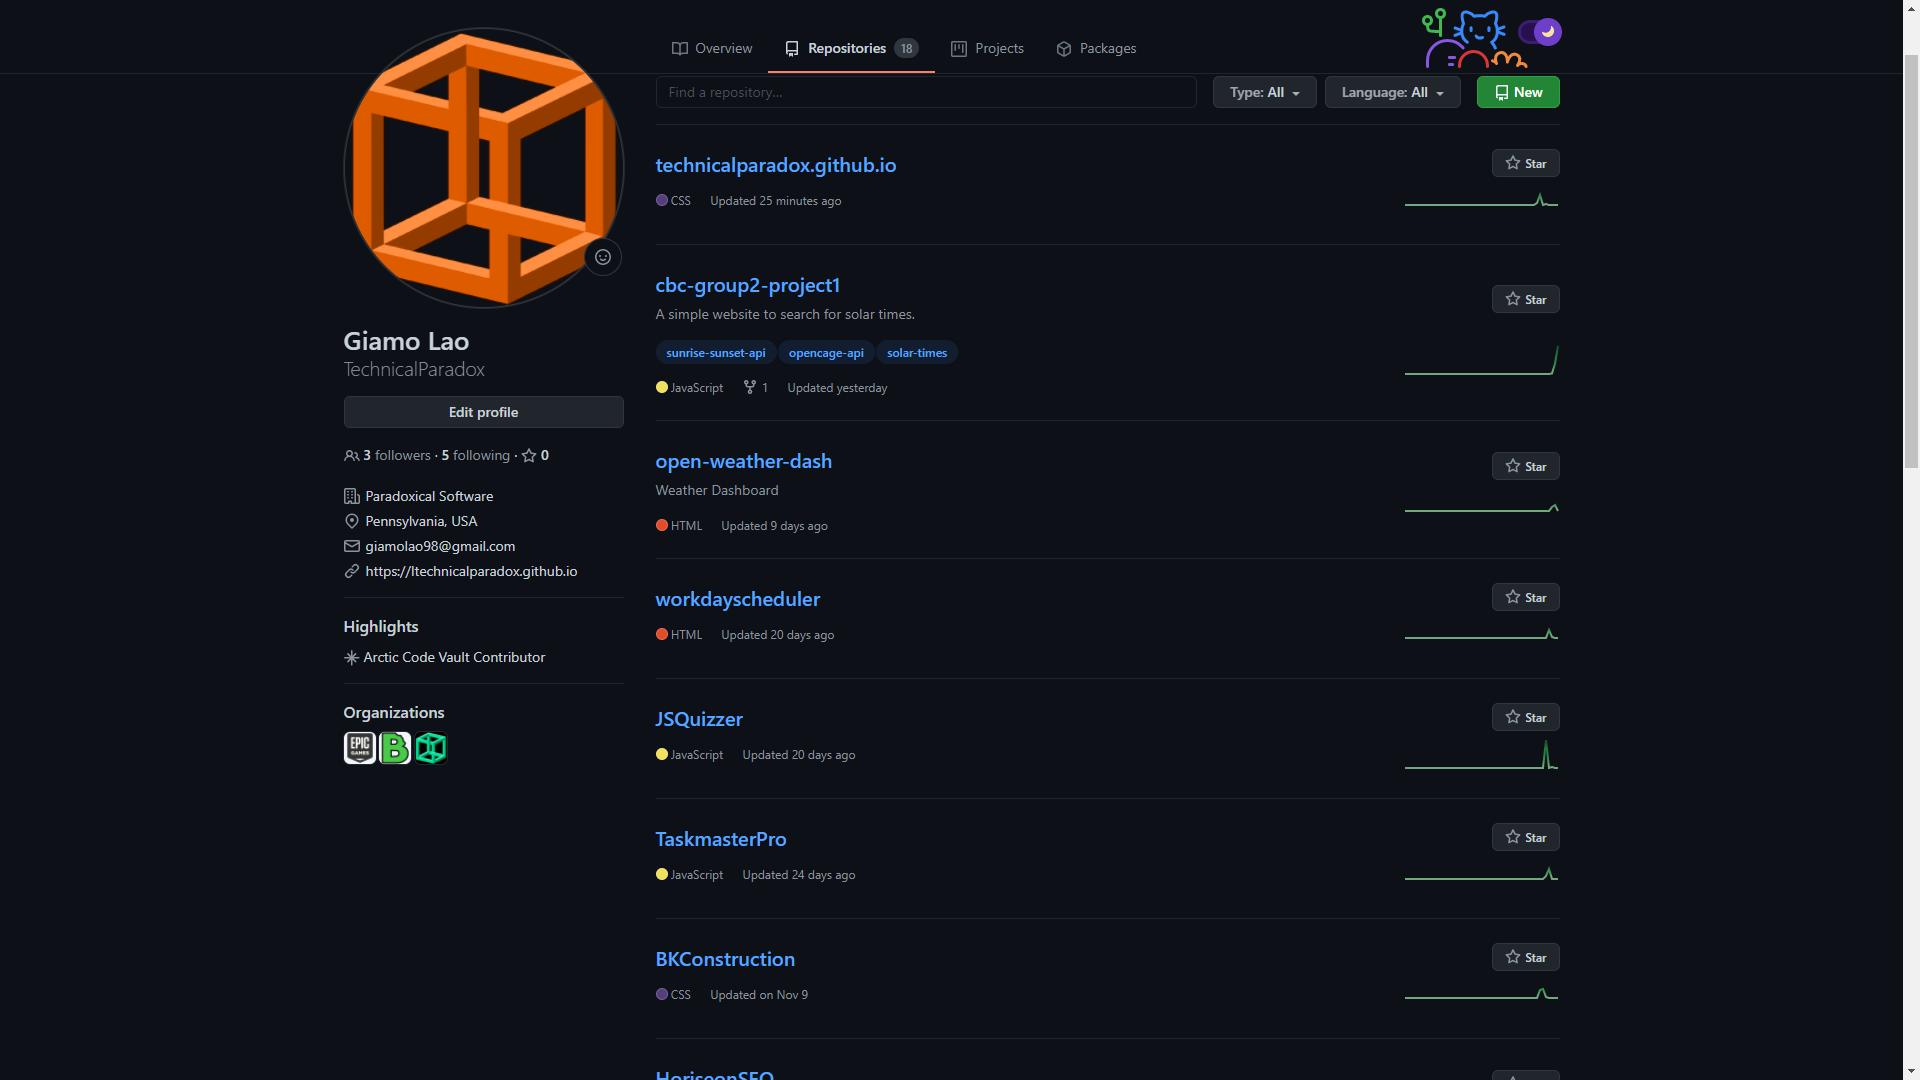Click the Edit profile button
Screen dimensions: 1920x1080
coord(483,412)
